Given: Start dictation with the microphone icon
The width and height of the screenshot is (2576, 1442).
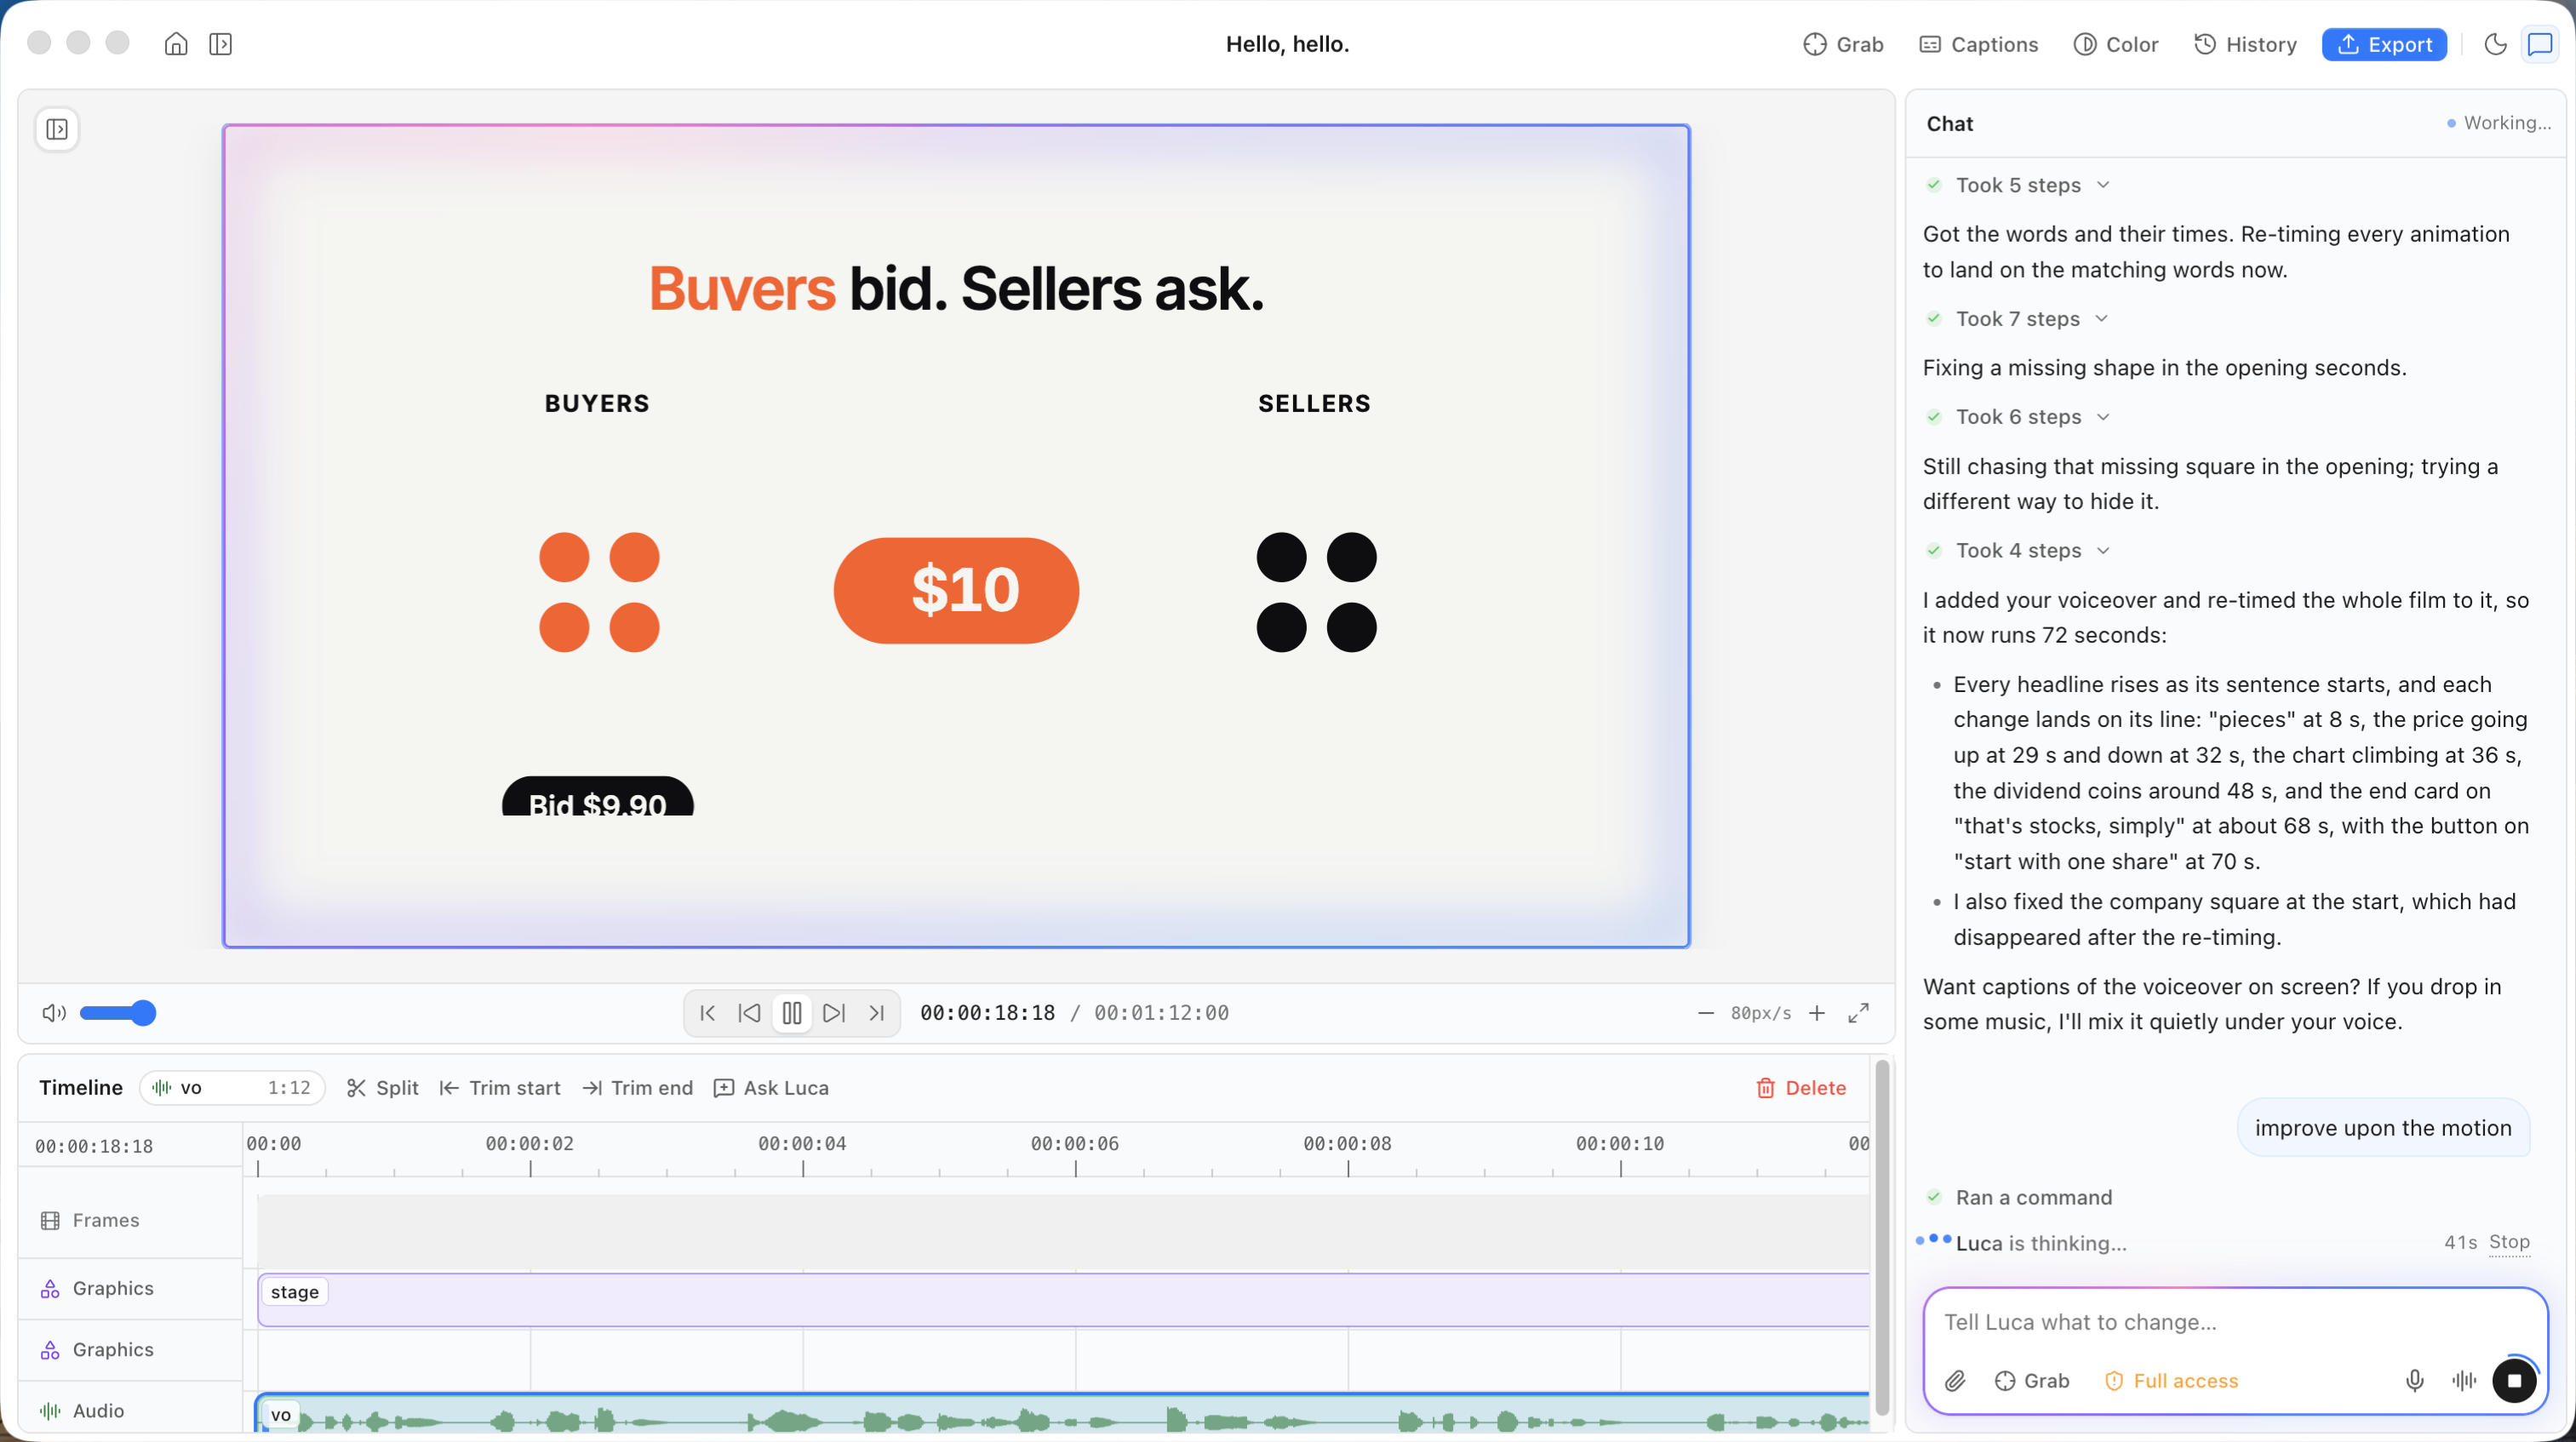Looking at the screenshot, I should click(x=2415, y=1381).
